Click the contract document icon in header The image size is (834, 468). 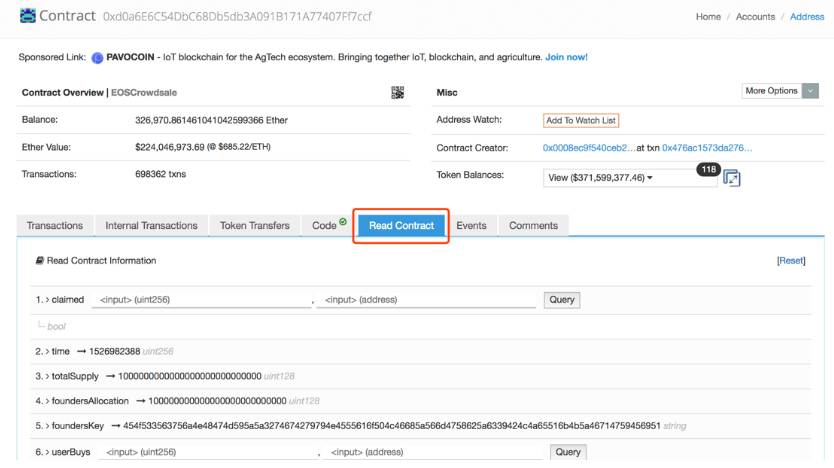click(27, 17)
